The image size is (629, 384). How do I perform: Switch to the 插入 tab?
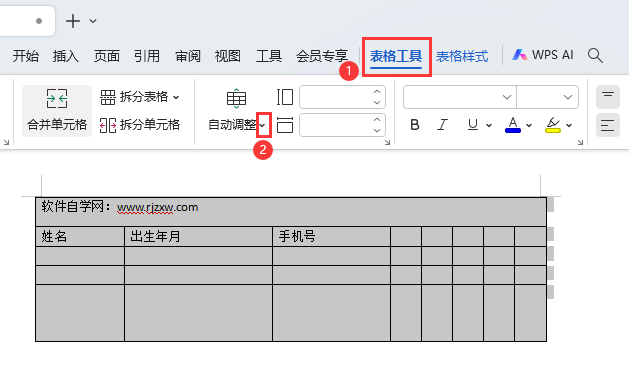tap(66, 56)
